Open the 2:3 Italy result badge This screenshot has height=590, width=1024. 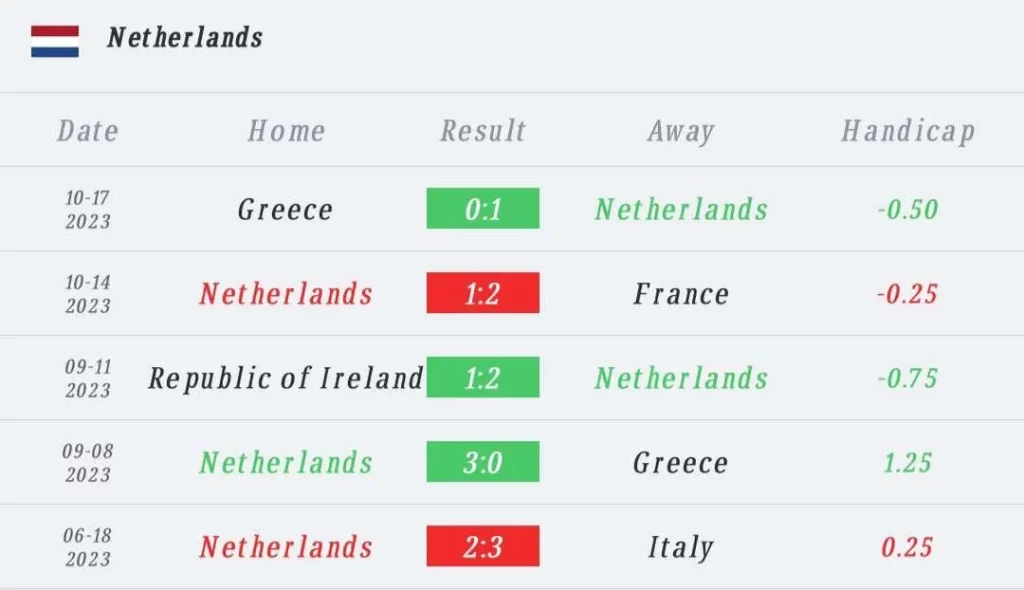[483, 546]
